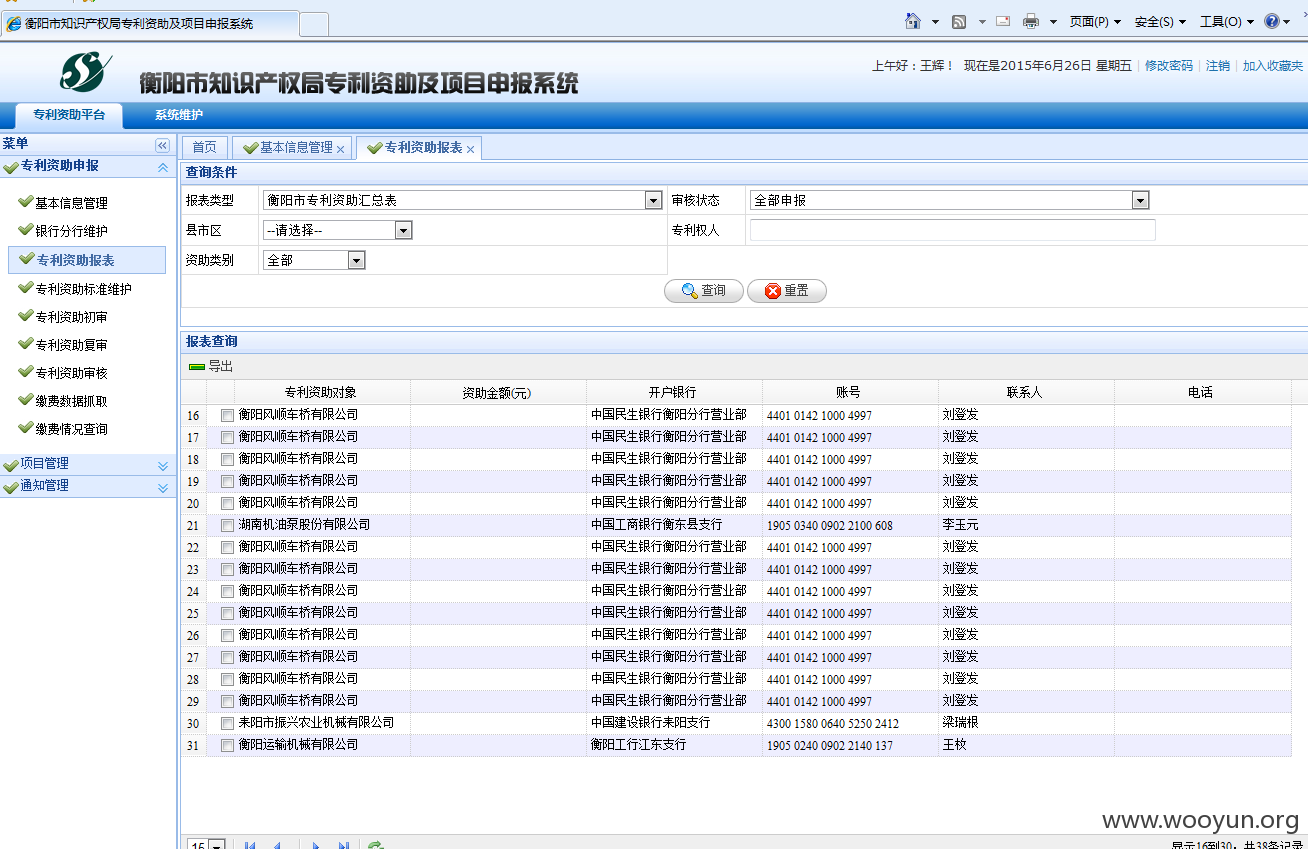Click the IE home icon
The image size is (1308, 849).
[x=912, y=21]
